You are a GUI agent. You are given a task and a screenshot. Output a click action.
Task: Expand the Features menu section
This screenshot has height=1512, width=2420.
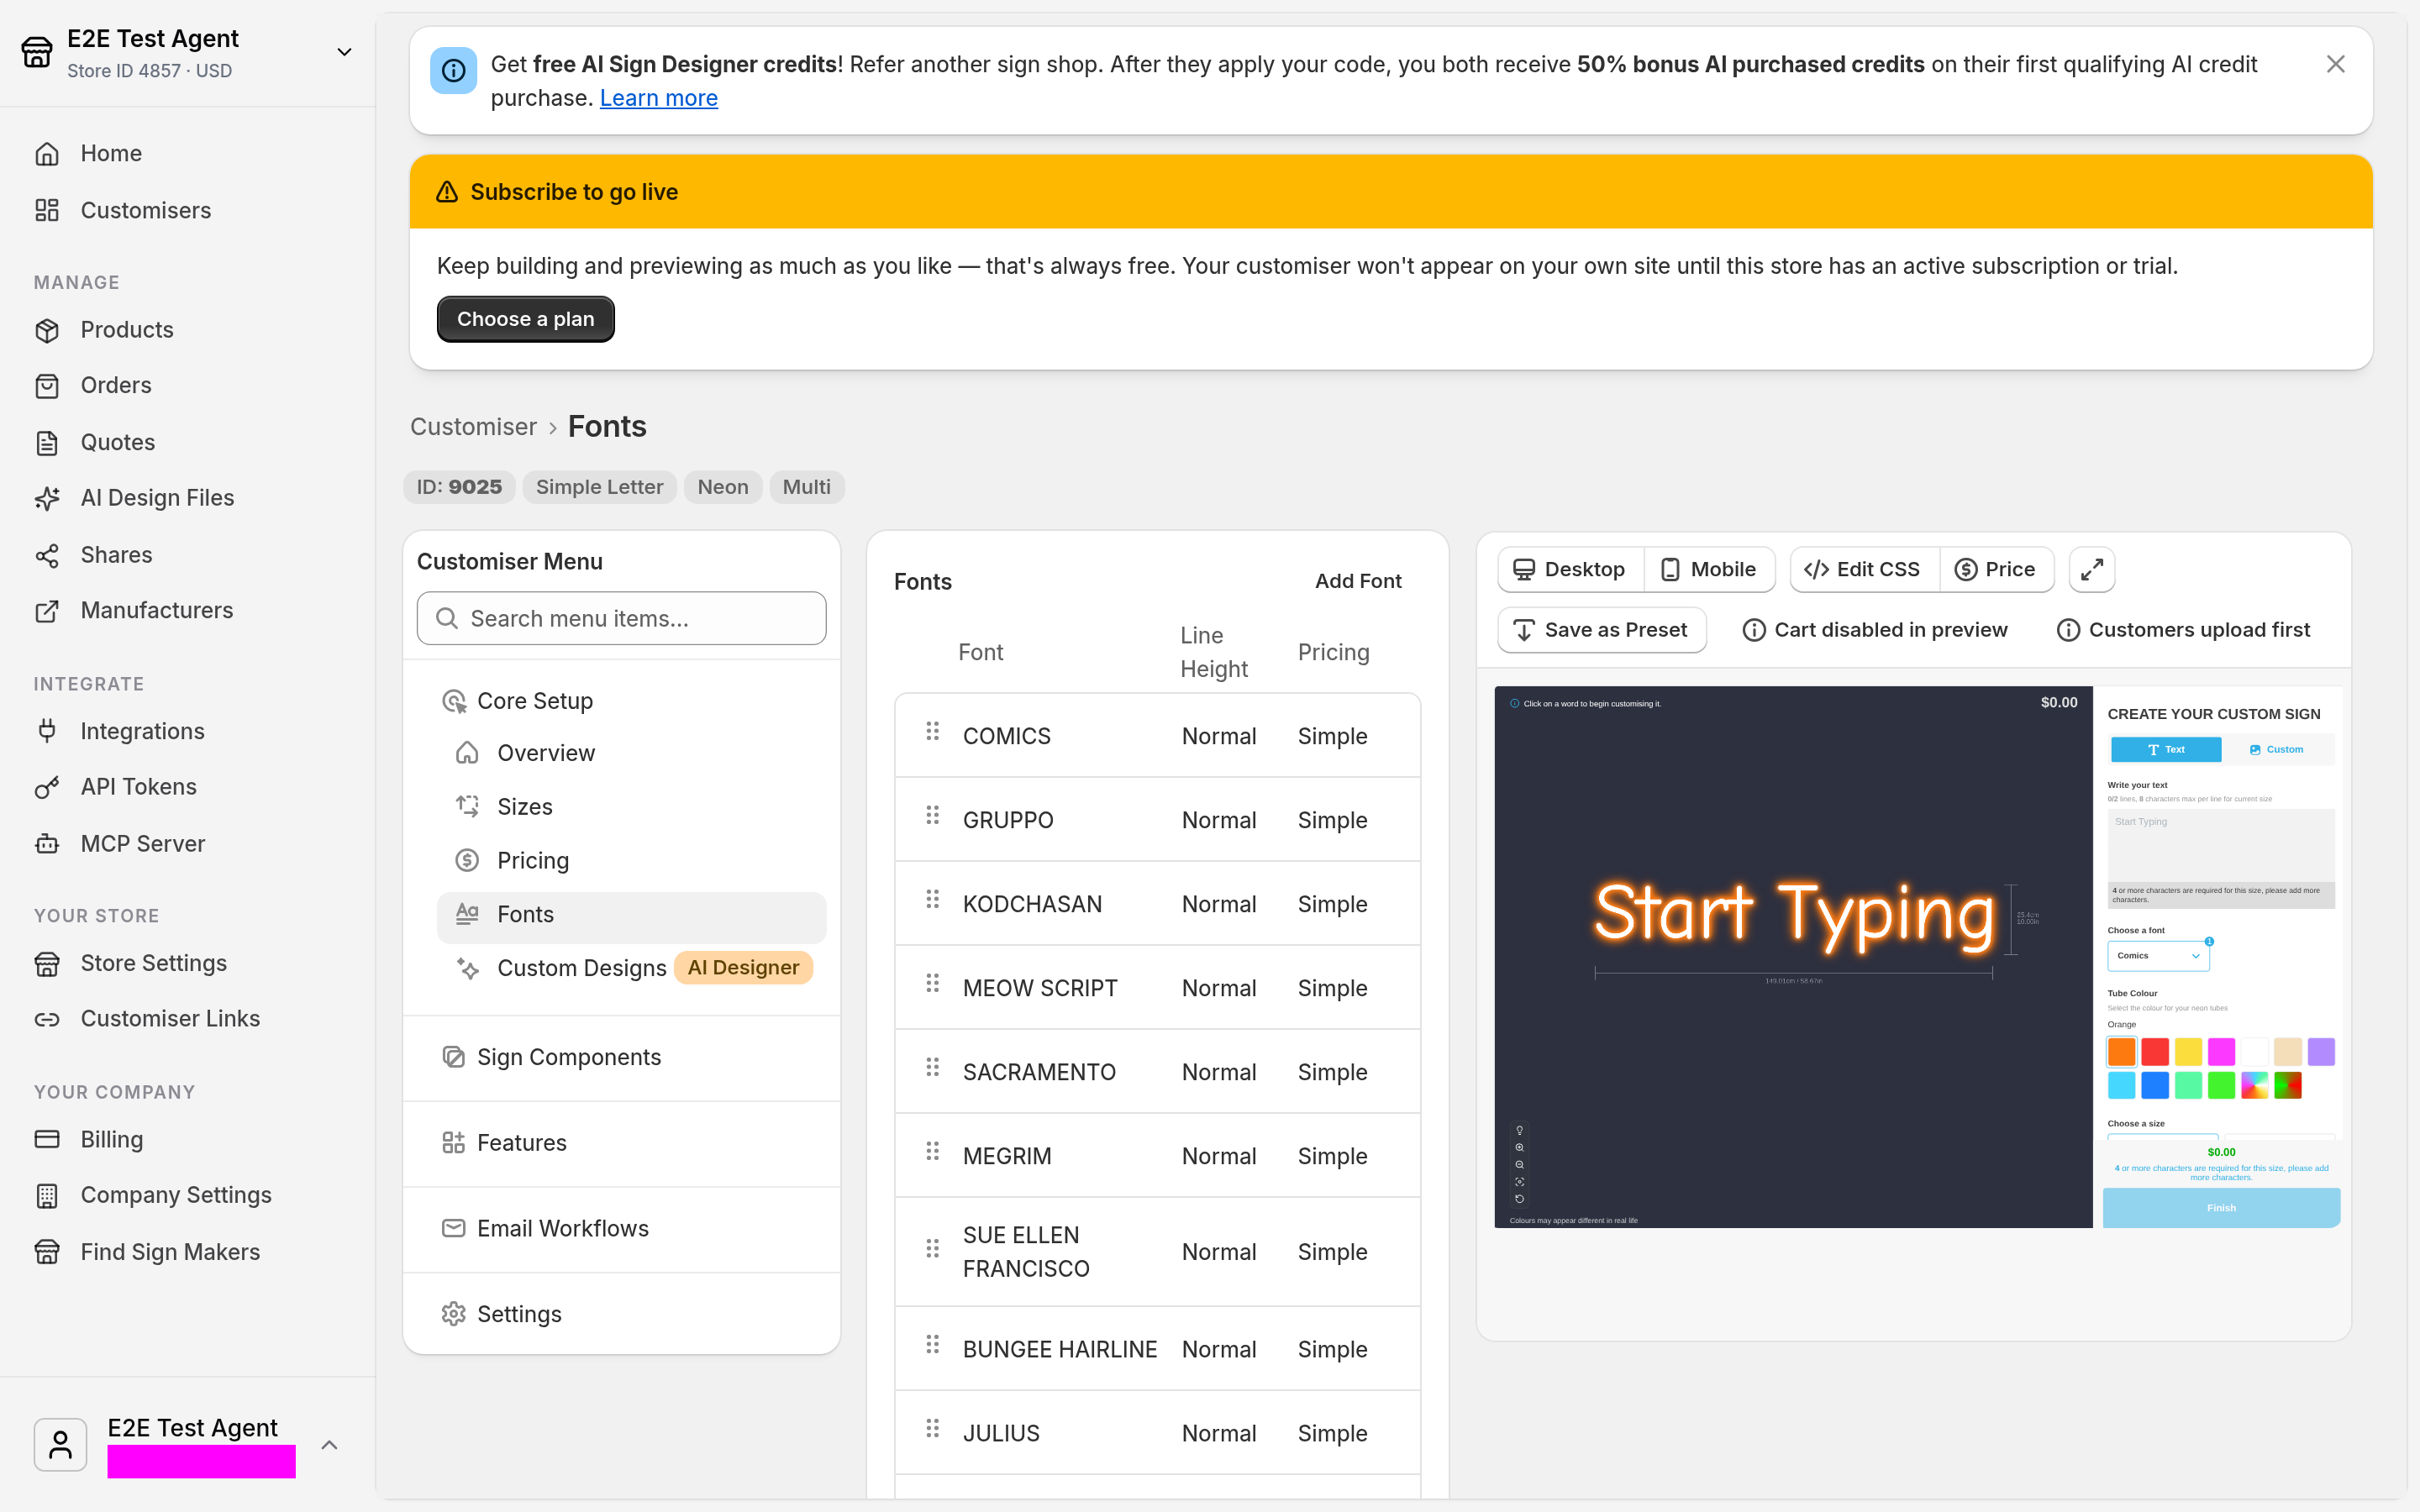(621, 1143)
